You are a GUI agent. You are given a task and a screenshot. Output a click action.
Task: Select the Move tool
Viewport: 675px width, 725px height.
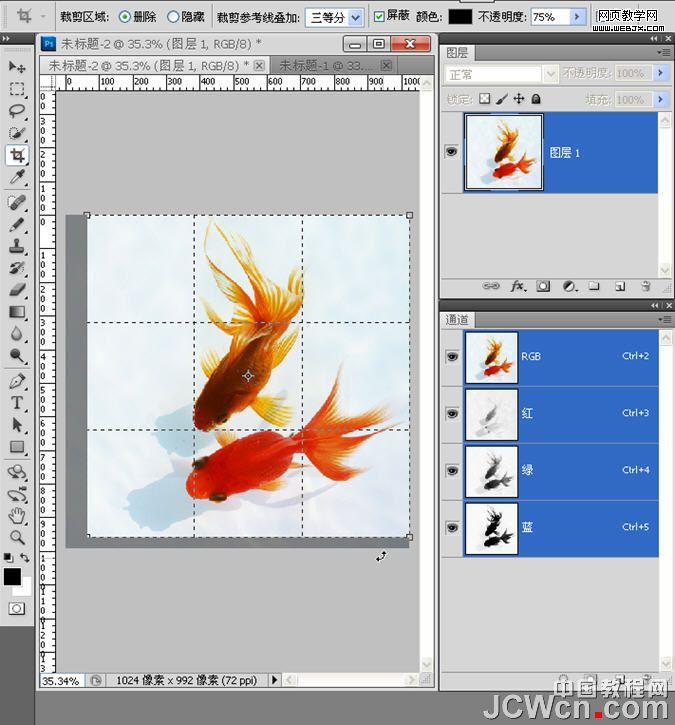pyautogui.click(x=17, y=67)
